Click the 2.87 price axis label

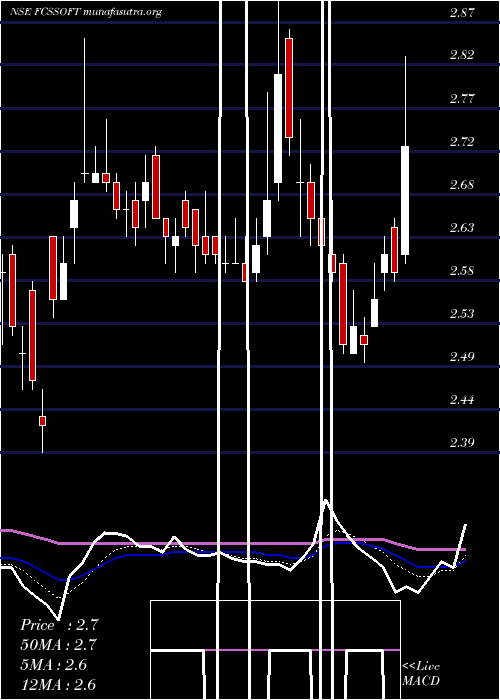pos(462,13)
